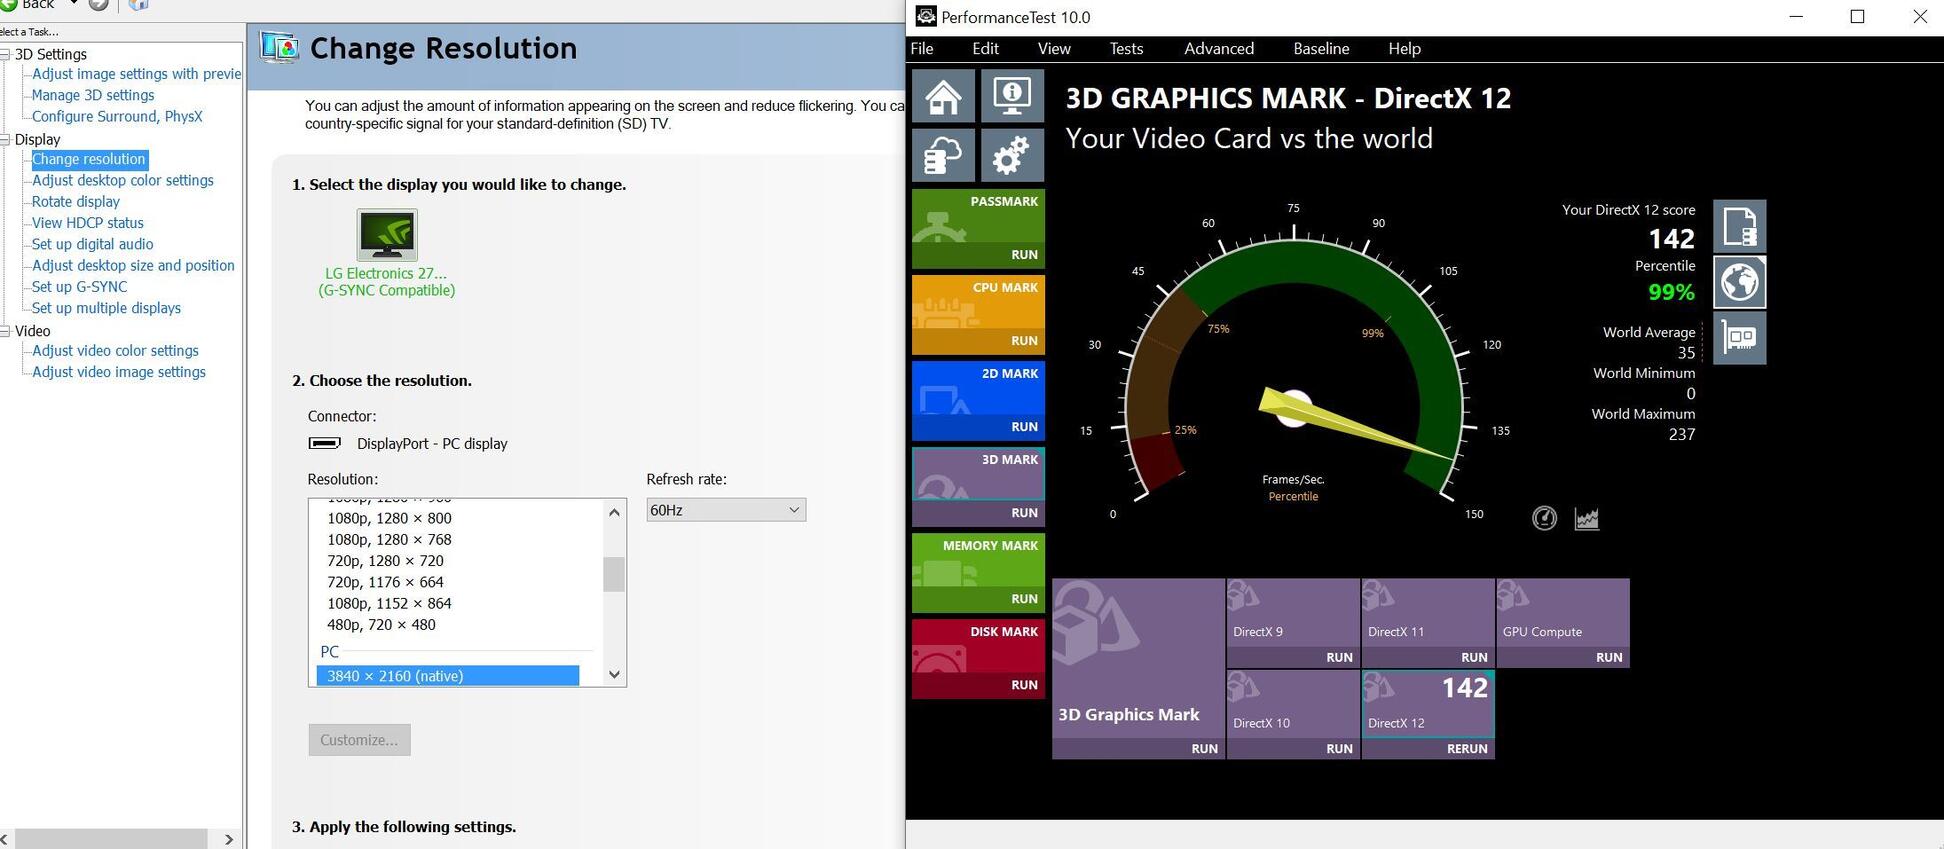Image resolution: width=1944 pixels, height=849 pixels.
Task: Click the video card comparison icon
Action: tap(1739, 338)
